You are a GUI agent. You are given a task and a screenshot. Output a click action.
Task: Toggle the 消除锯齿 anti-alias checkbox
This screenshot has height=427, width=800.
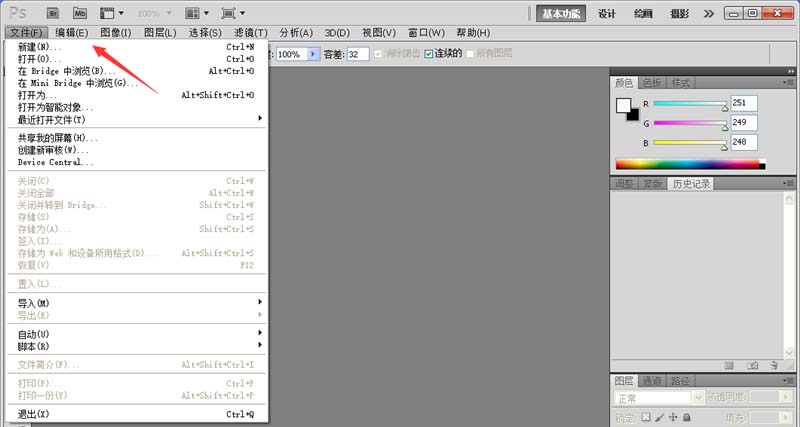tap(378, 54)
